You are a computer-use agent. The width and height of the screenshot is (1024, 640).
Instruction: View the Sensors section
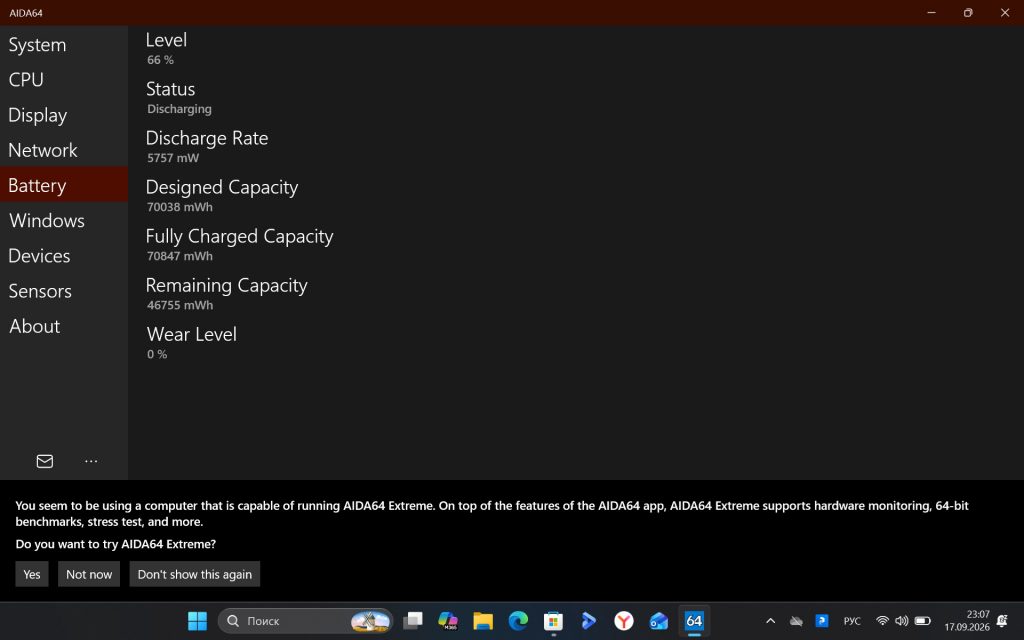click(63, 291)
